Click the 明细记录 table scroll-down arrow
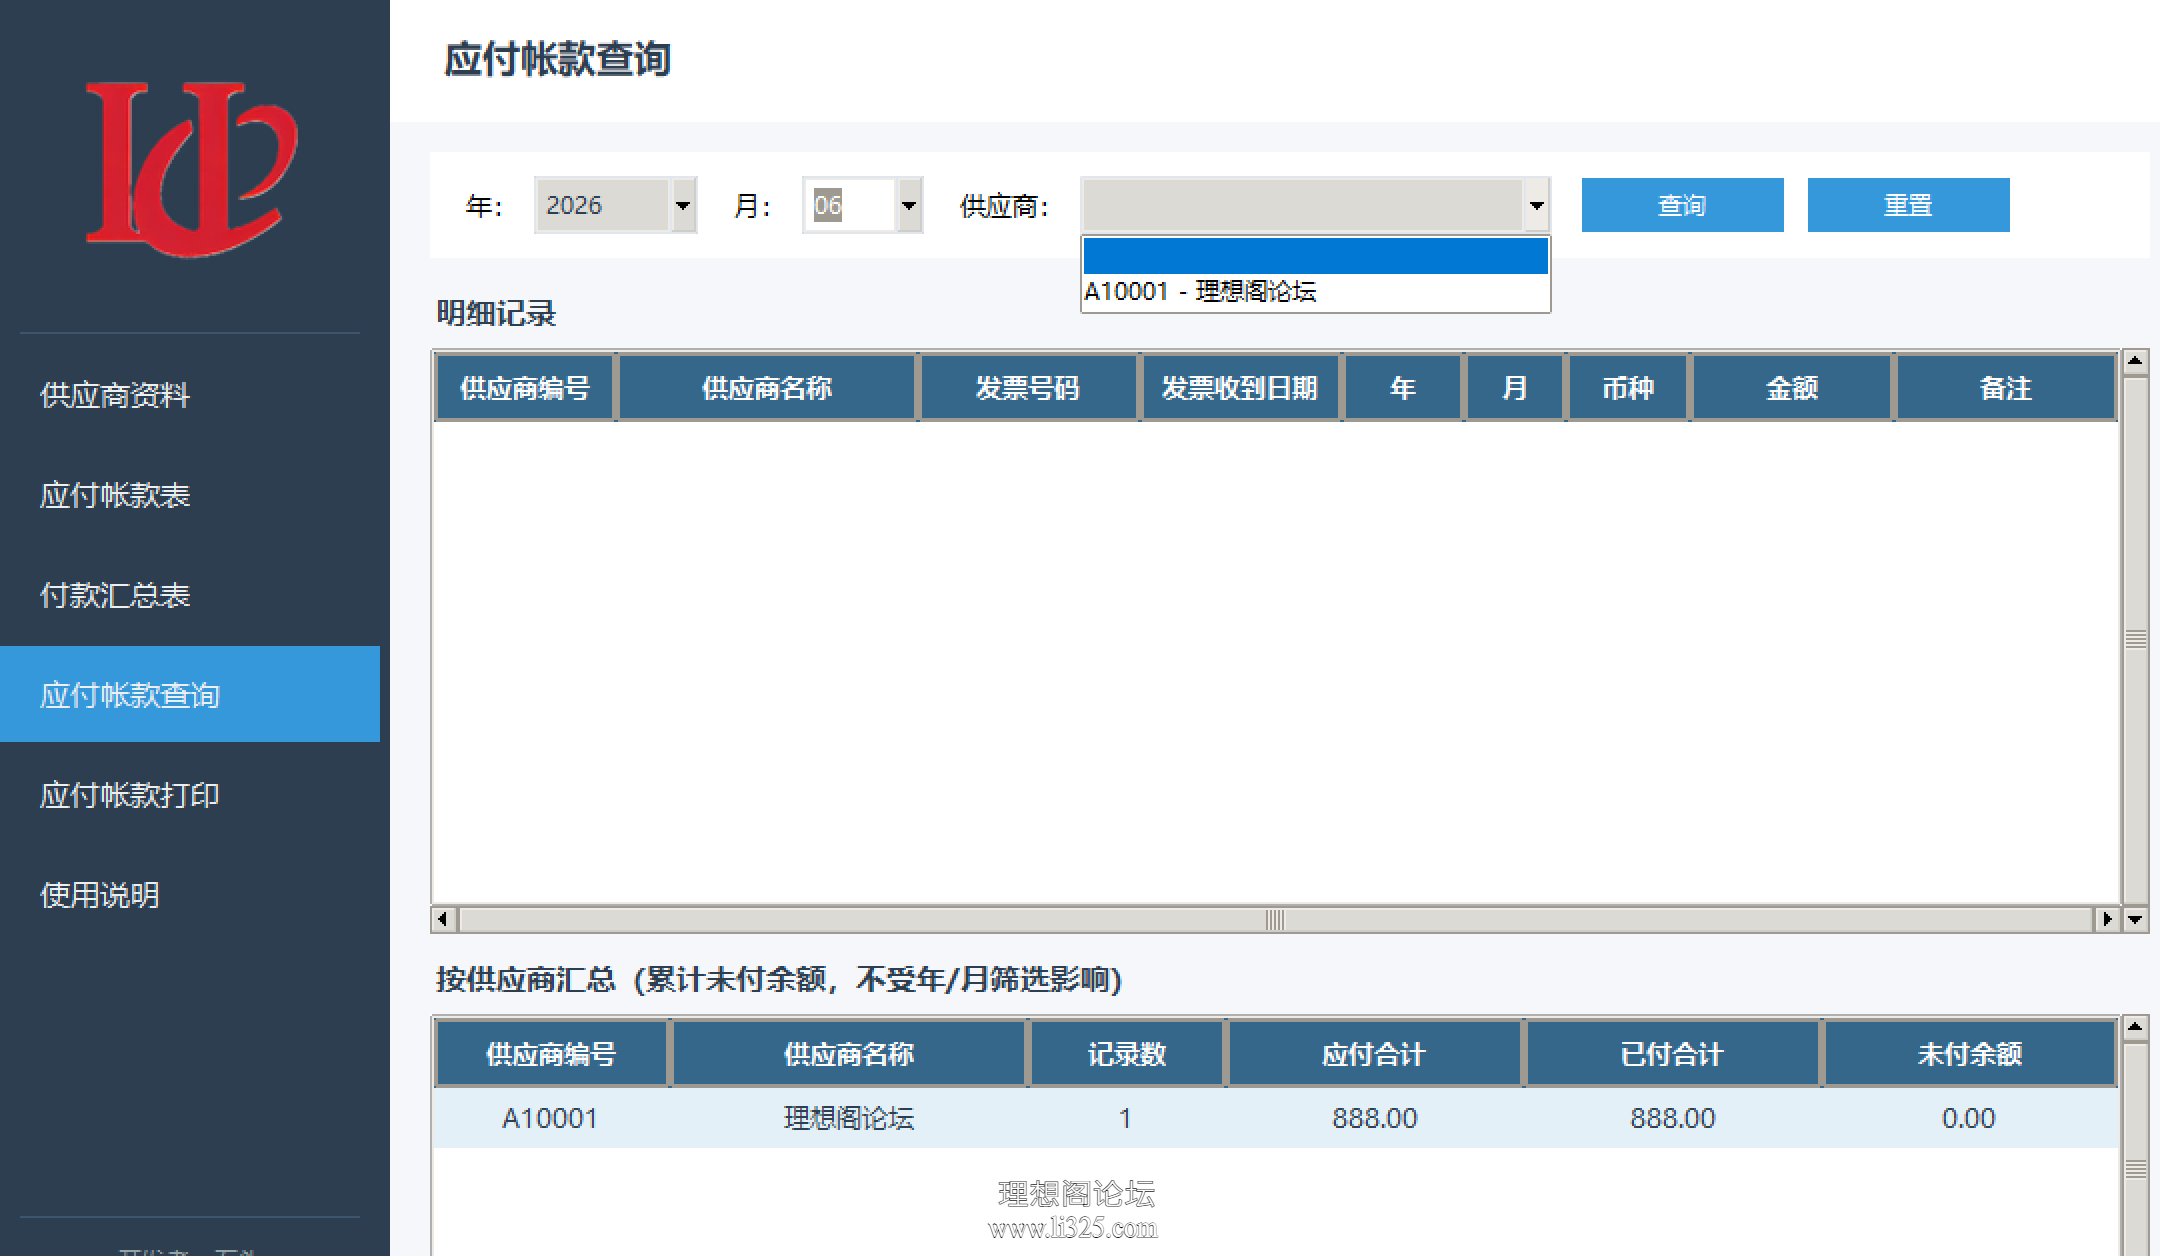Screen dimensions: 2160x1256 pos(2135,919)
